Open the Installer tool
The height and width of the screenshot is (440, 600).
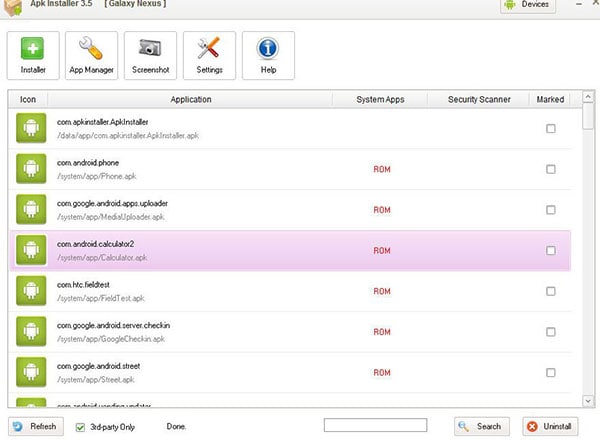click(33, 55)
